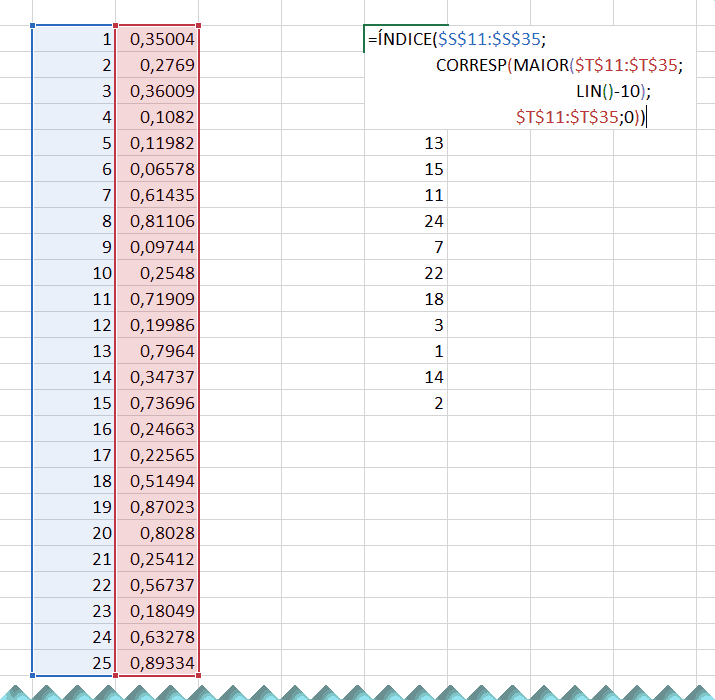Select the first result cell 13 under the formula
Screen dimensions: 715x700
click(433, 143)
